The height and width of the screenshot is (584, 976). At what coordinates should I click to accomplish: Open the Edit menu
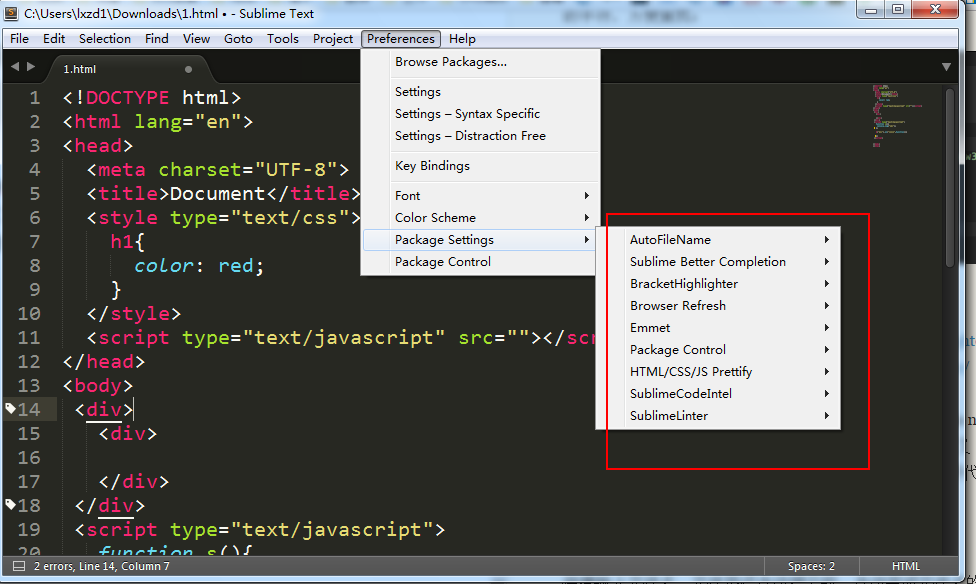pos(54,39)
